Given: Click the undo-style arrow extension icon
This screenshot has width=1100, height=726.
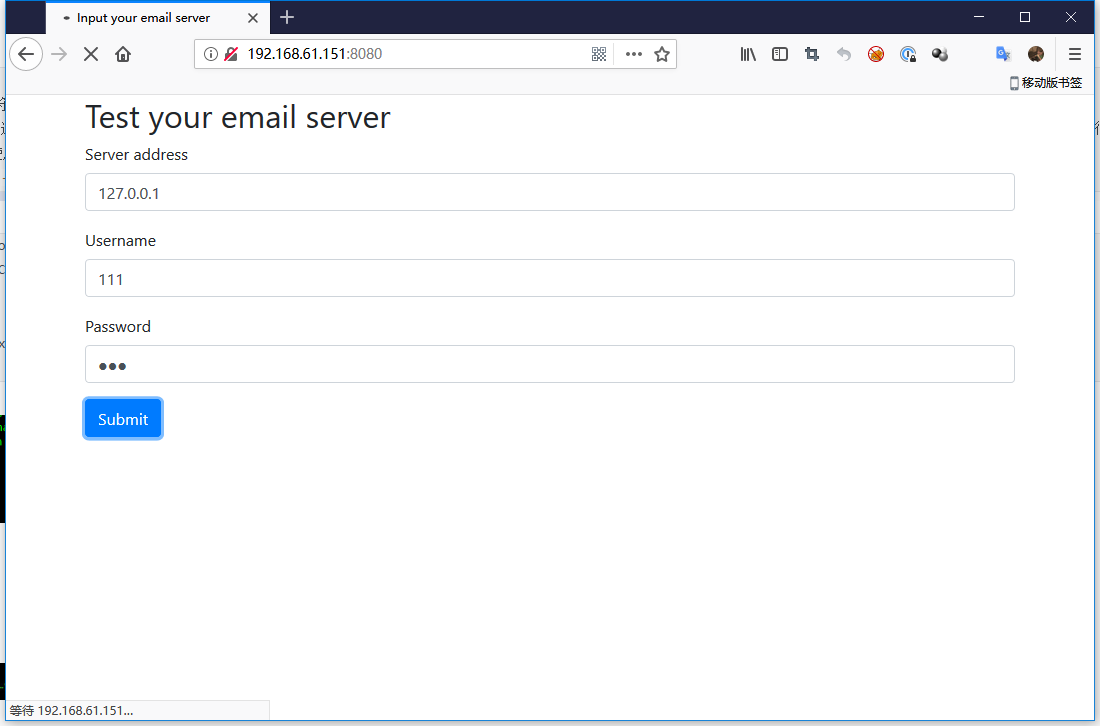Looking at the screenshot, I should click(844, 54).
